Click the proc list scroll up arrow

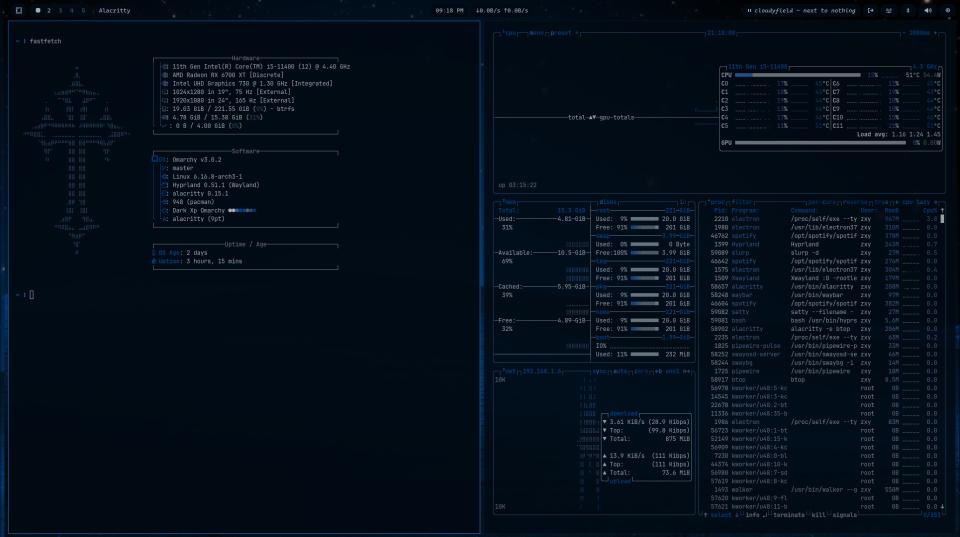(x=942, y=211)
